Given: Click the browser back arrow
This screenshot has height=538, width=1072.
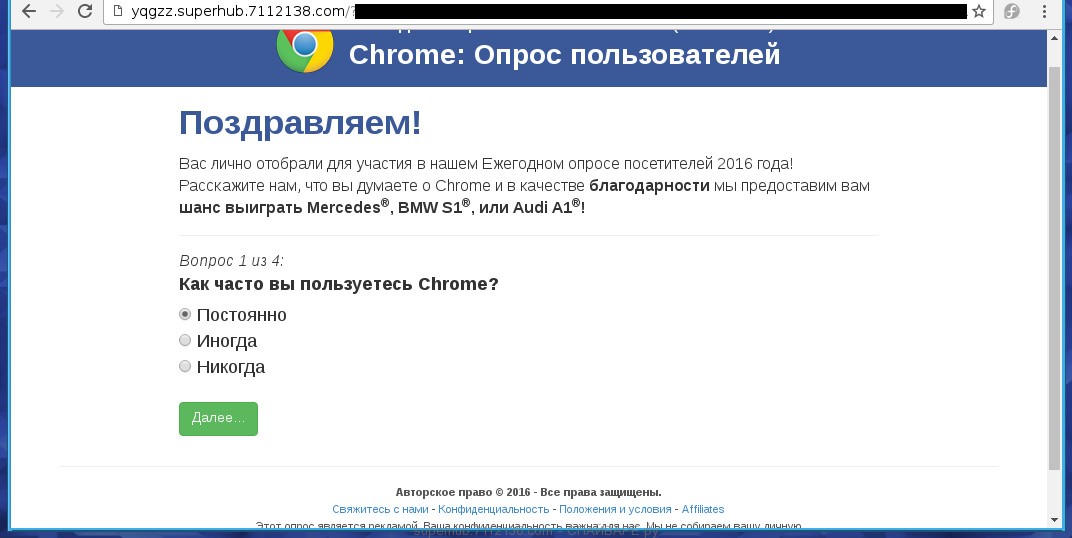Looking at the screenshot, I should click(x=29, y=12).
